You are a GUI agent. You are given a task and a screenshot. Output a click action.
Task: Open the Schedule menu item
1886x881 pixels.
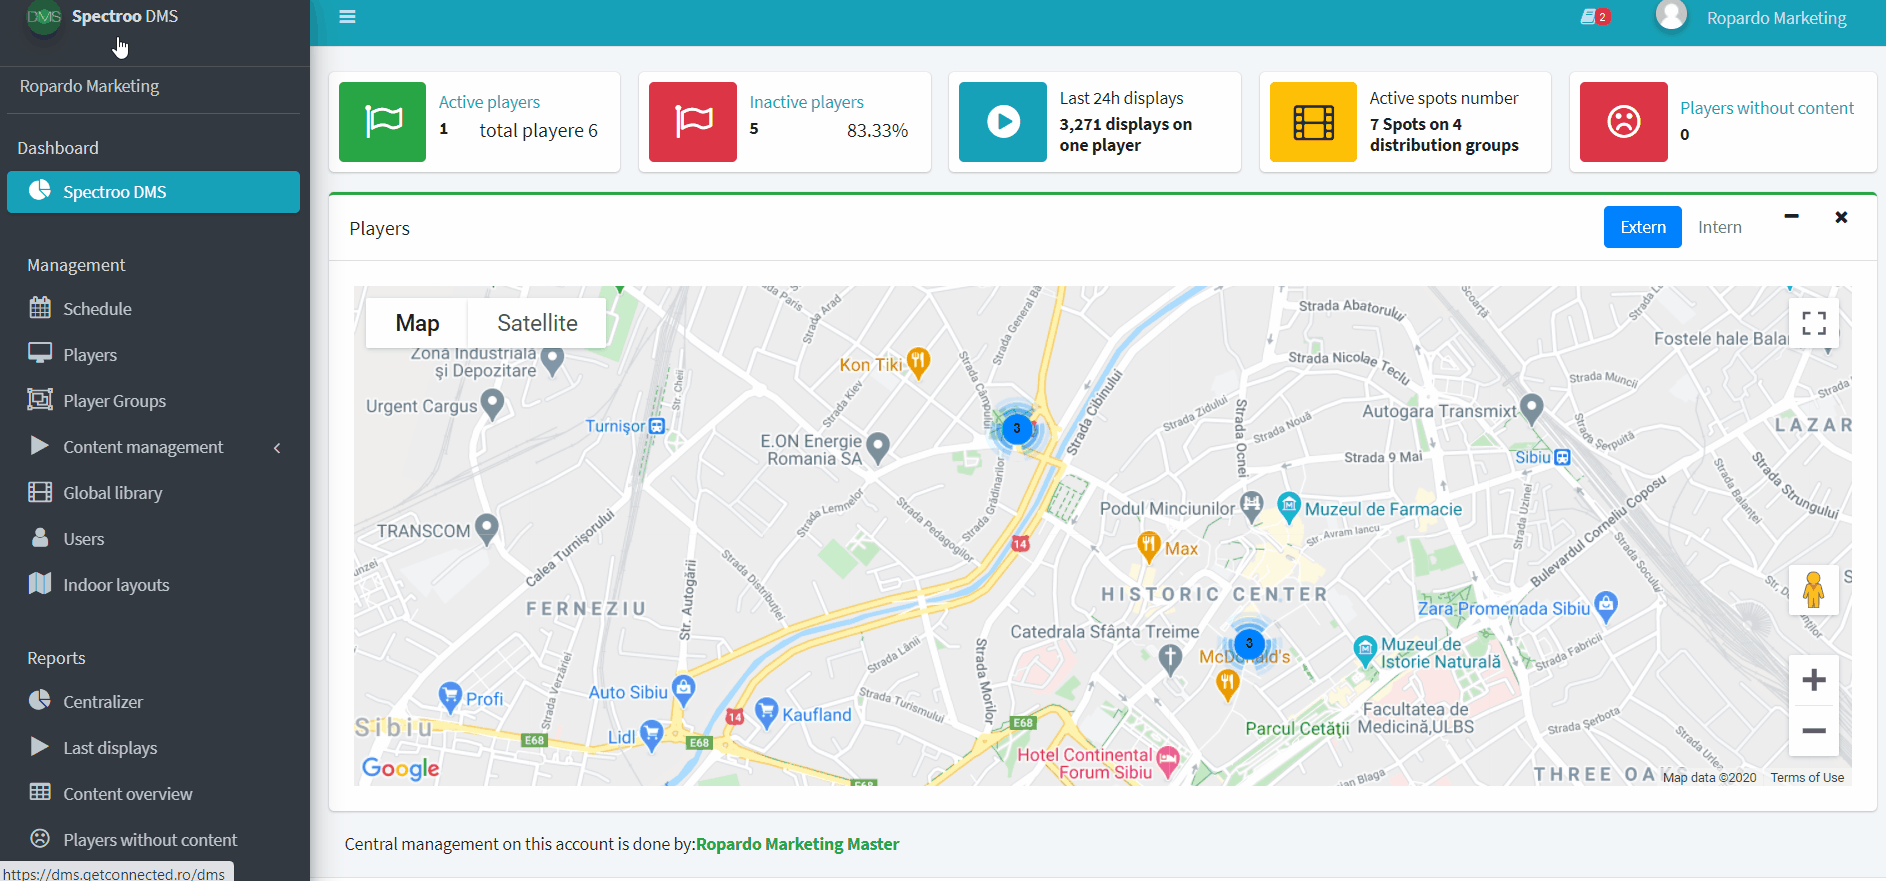click(x=155, y=309)
